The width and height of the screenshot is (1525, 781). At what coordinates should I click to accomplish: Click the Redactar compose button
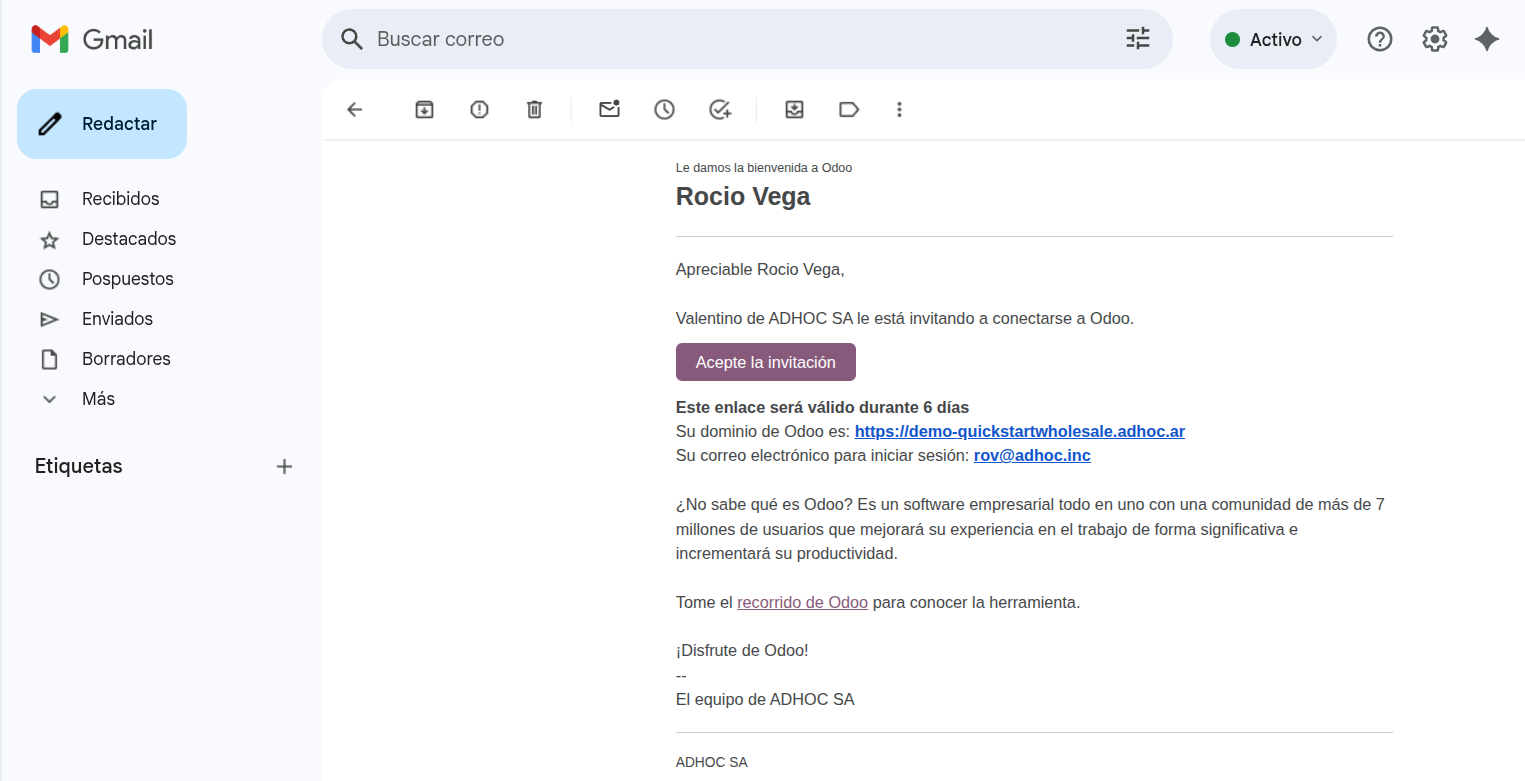click(102, 124)
